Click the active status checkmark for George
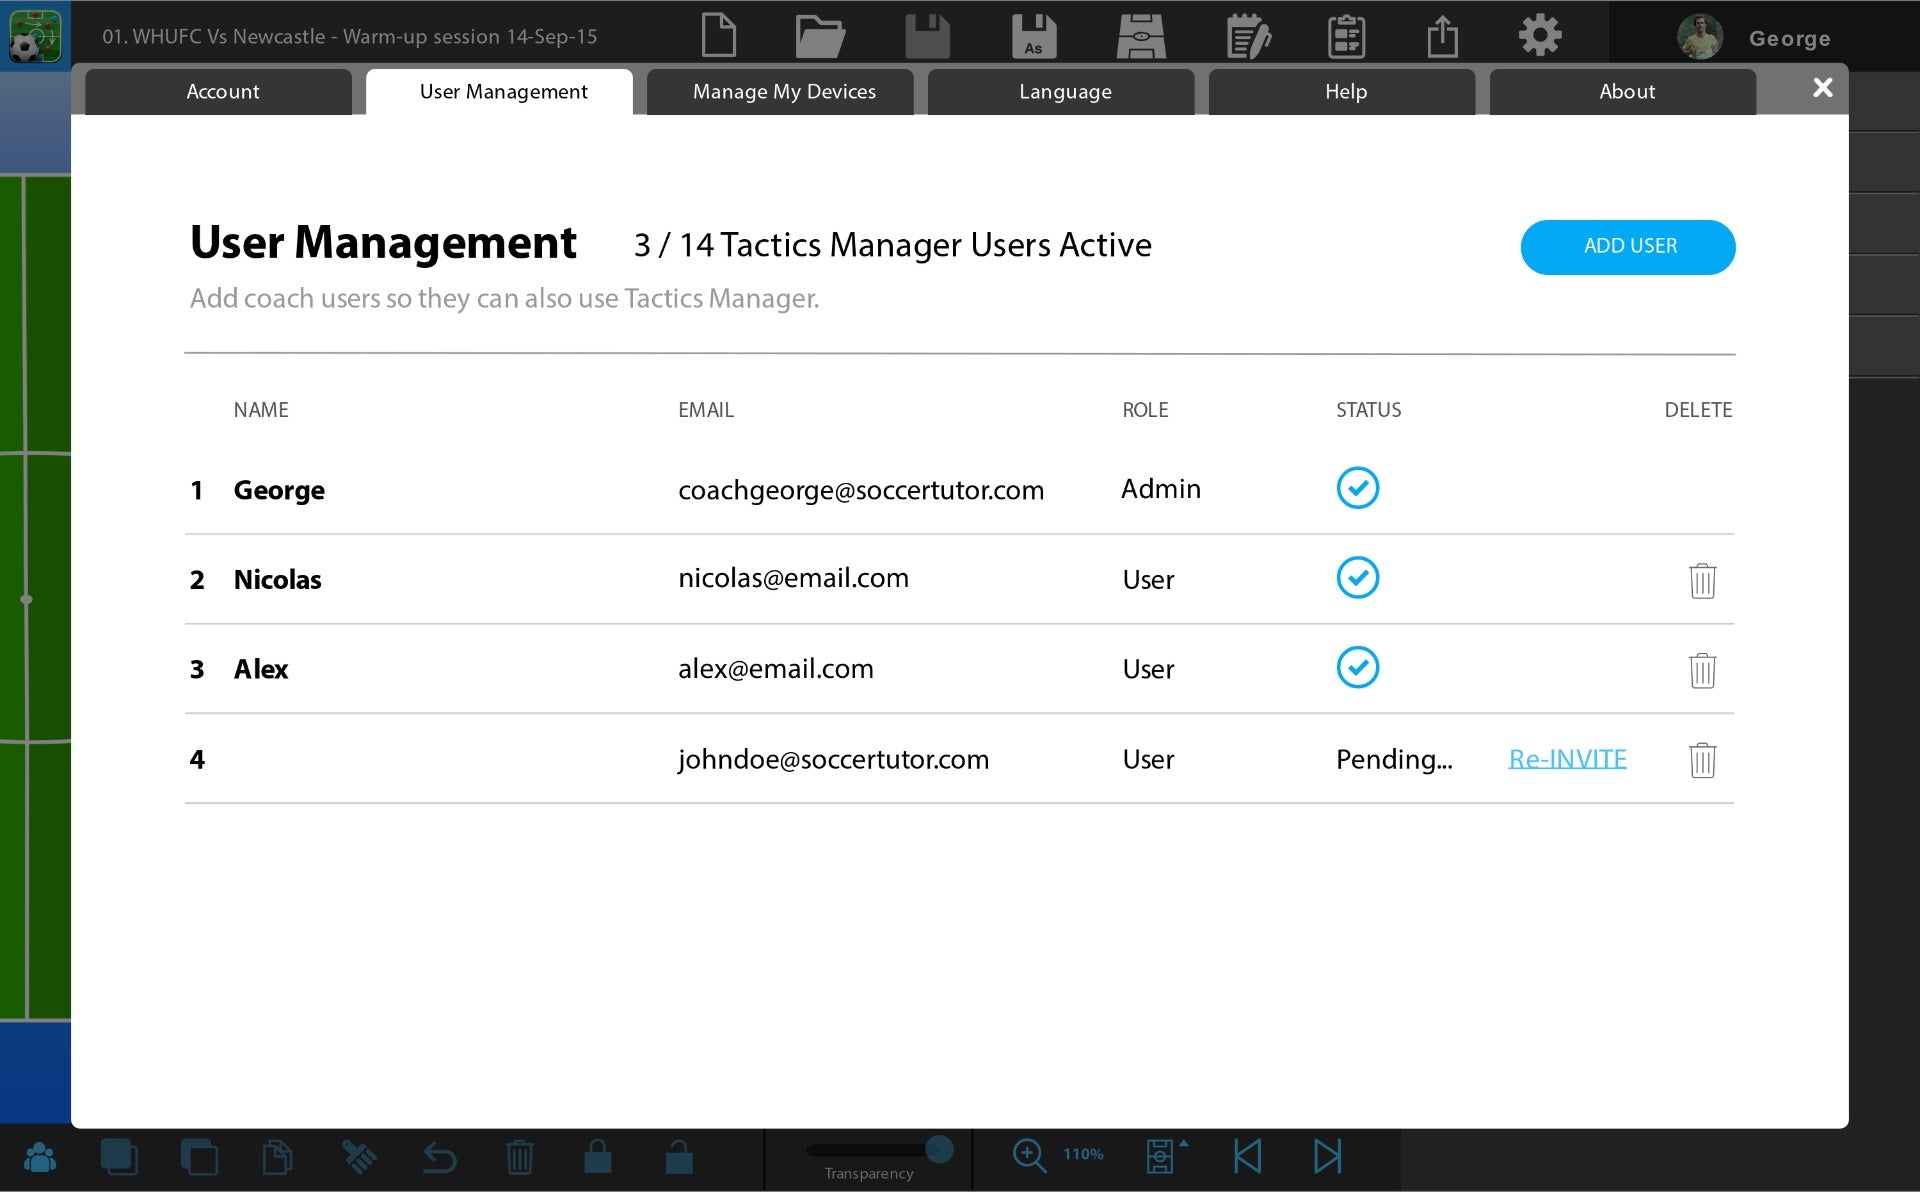This screenshot has width=1920, height=1192. (x=1357, y=488)
